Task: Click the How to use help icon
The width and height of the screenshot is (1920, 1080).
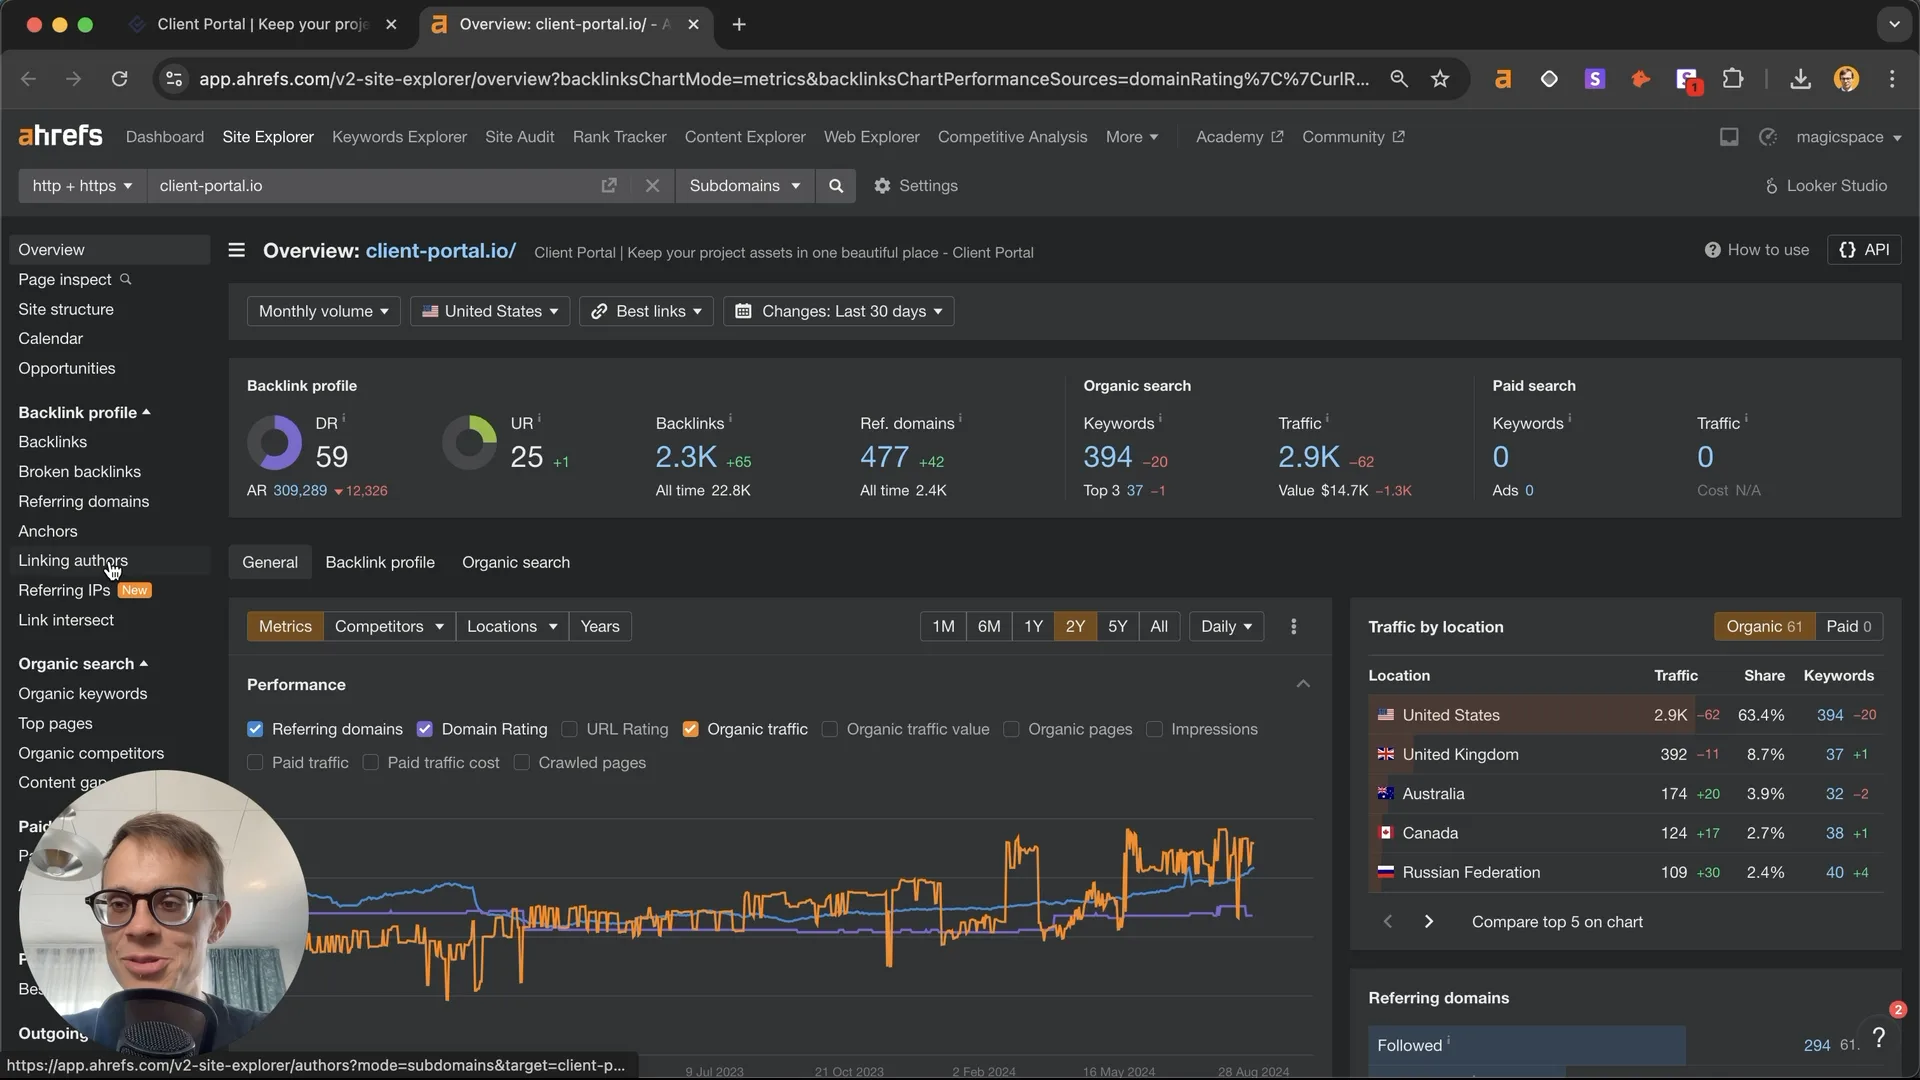Action: [x=1757, y=250]
